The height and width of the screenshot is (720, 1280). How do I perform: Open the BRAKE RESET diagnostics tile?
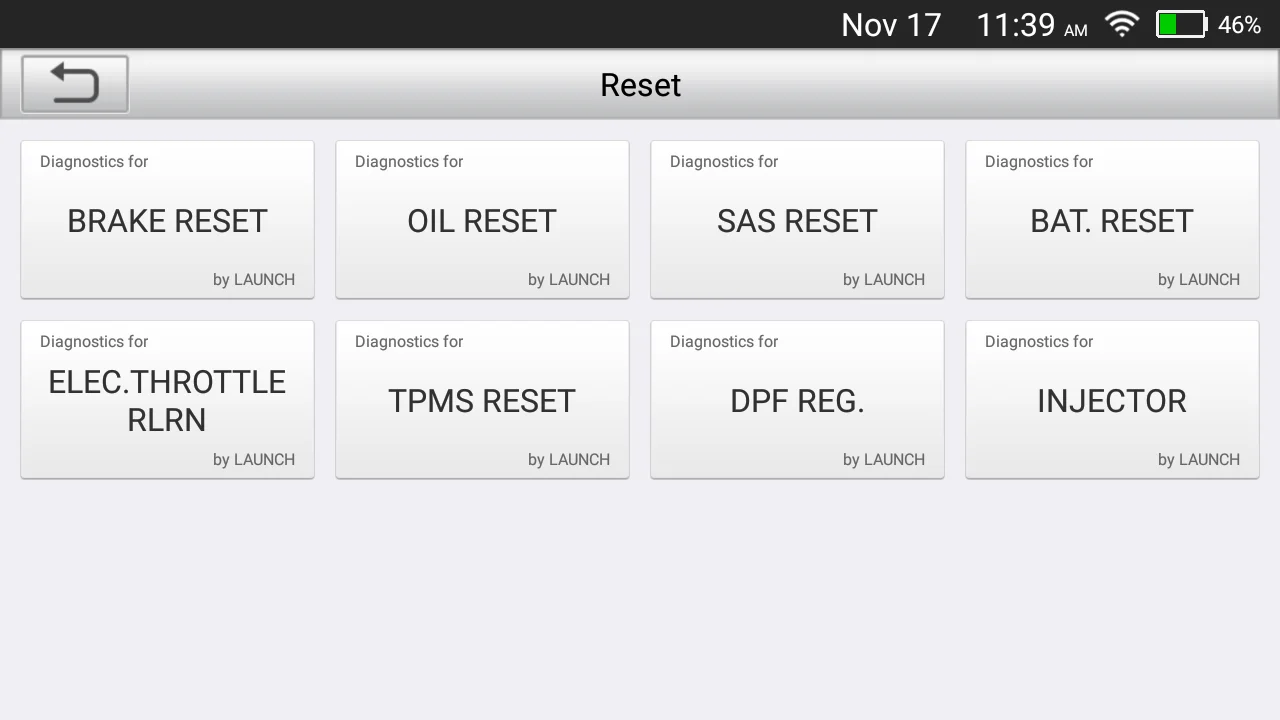pos(167,219)
